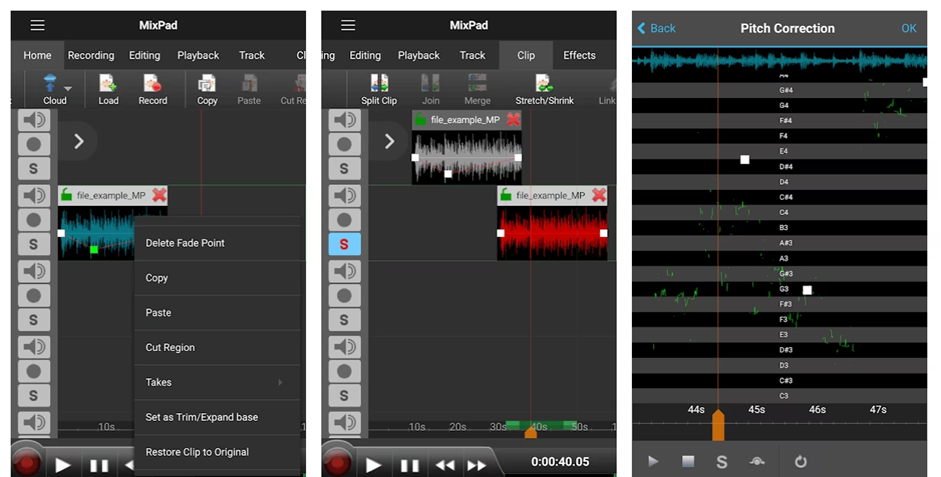The image size is (941, 477).
Task: Arm first track record button, left MixPad screen
Action: tap(34, 144)
